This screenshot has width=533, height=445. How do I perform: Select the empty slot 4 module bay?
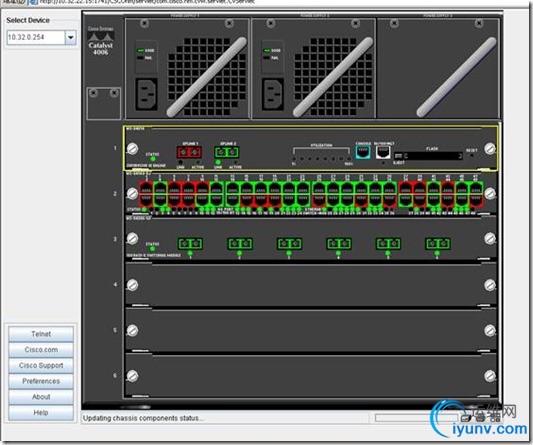[x=311, y=285]
